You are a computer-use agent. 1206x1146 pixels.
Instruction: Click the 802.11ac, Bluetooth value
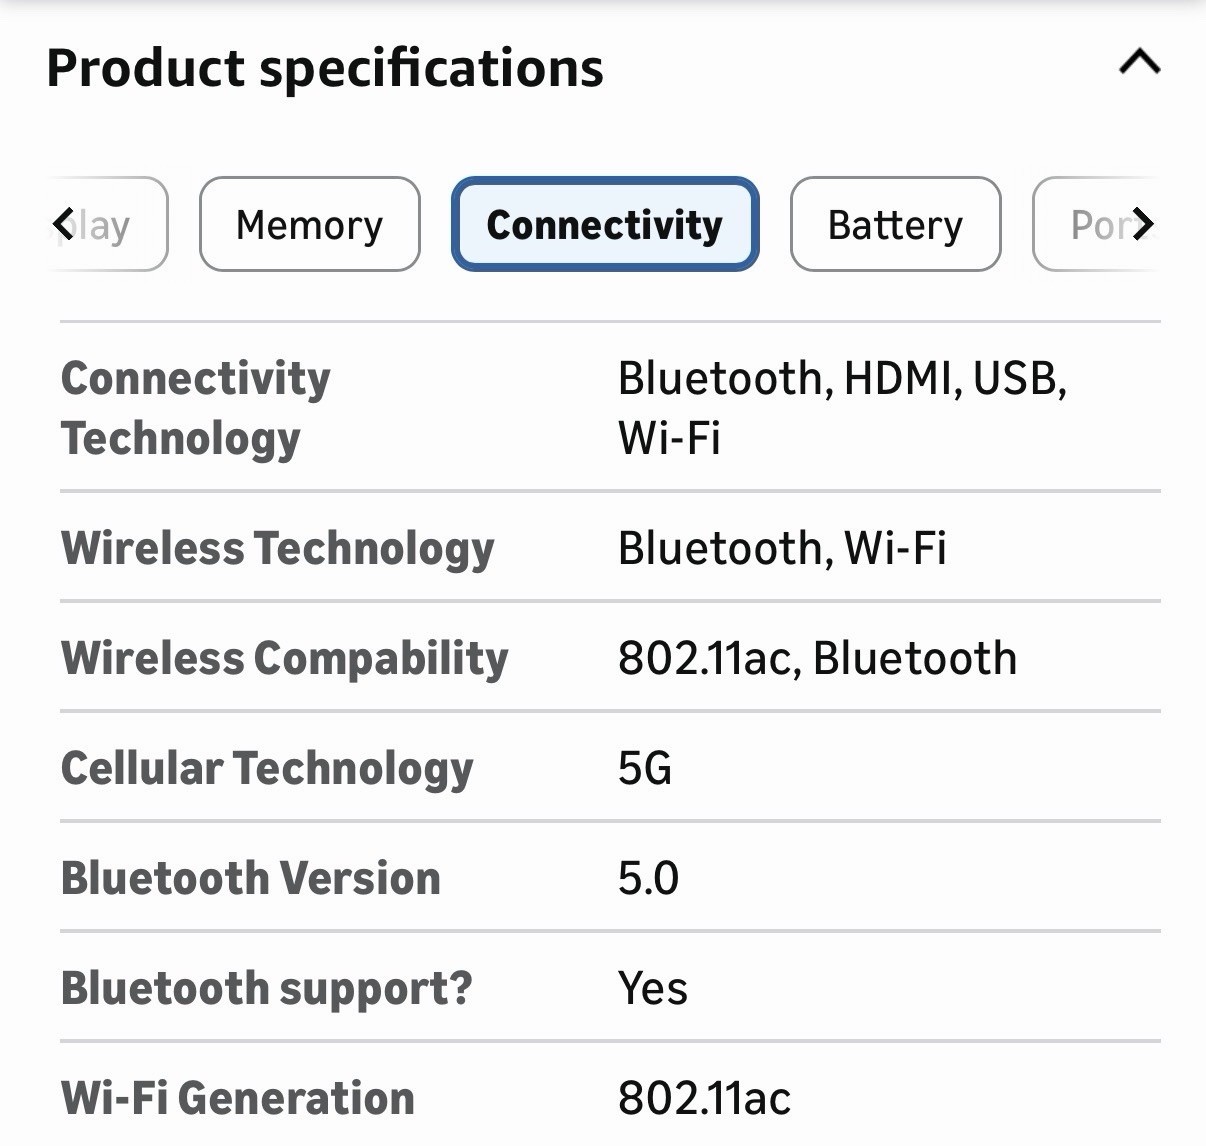click(x=817, y=658)
